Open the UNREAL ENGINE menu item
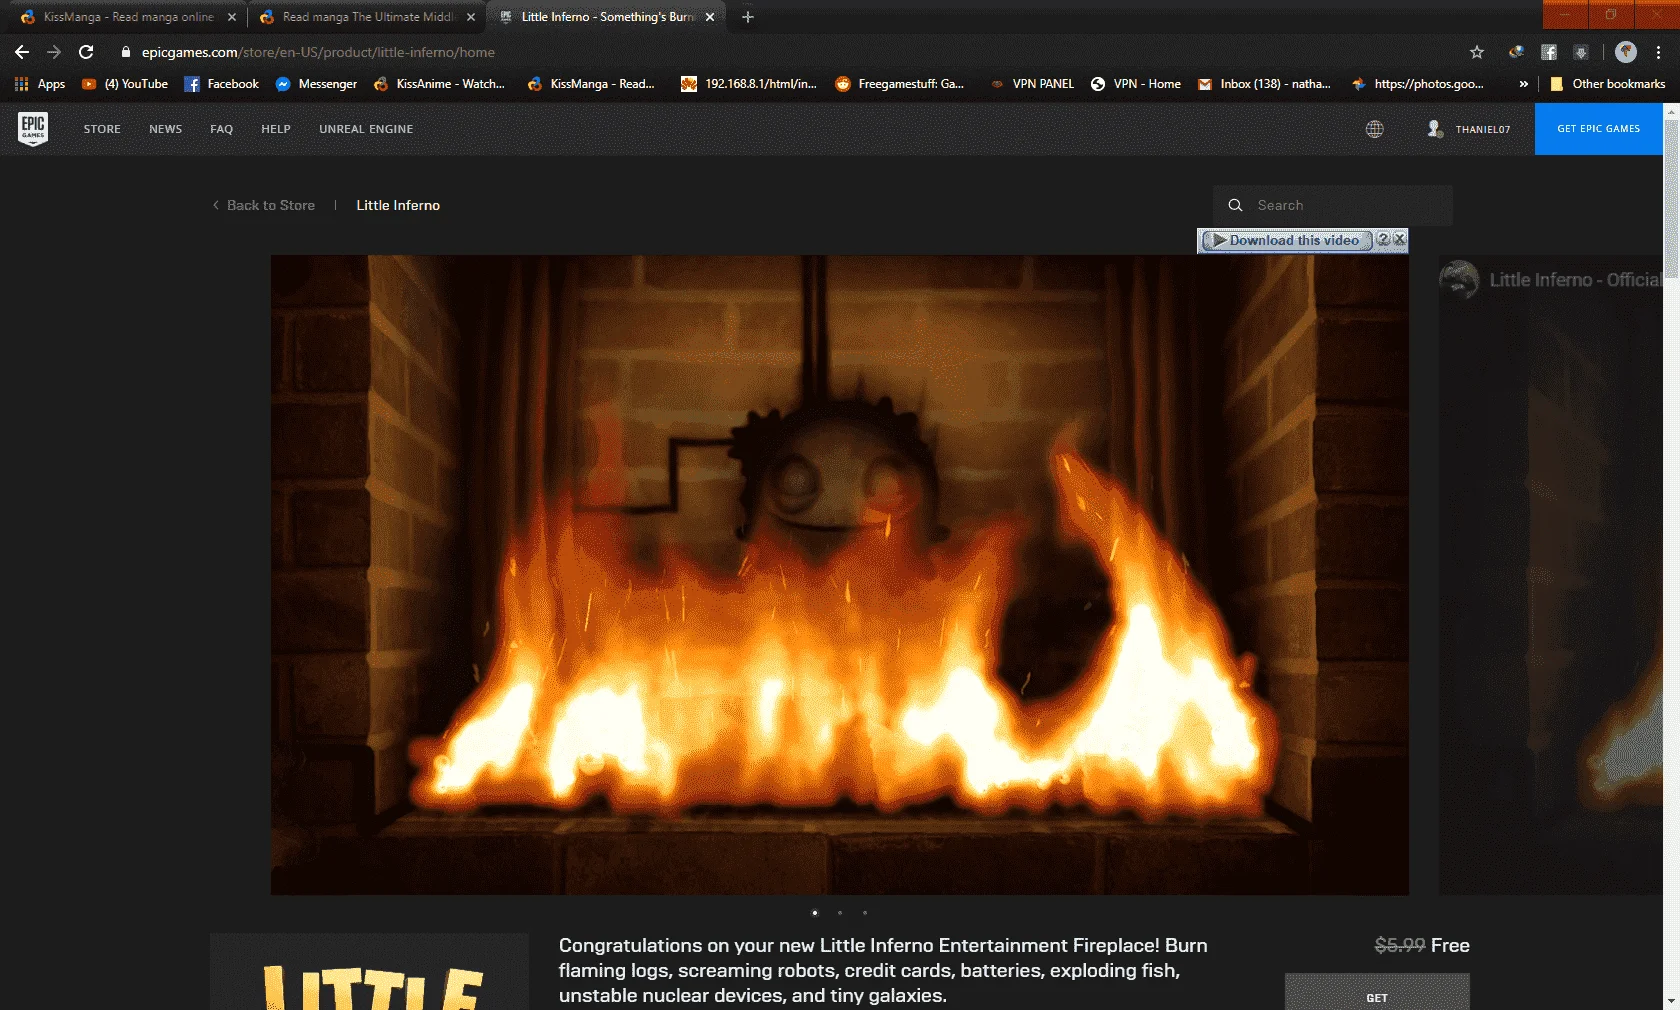 [366, 129]
